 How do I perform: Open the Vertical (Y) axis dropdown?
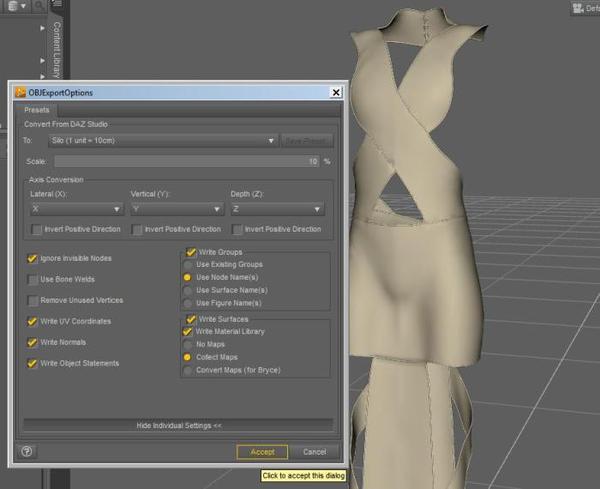[177, 209]
